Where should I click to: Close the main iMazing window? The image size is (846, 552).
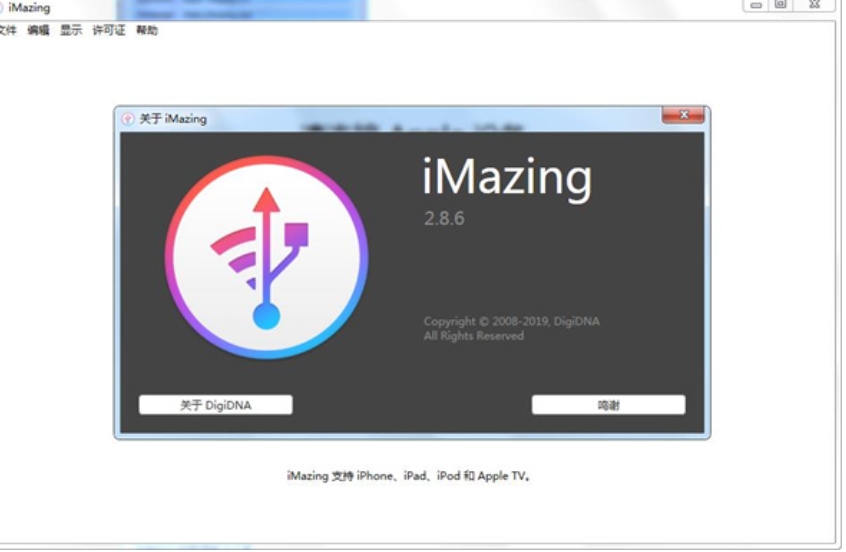(x=815, y=5)
